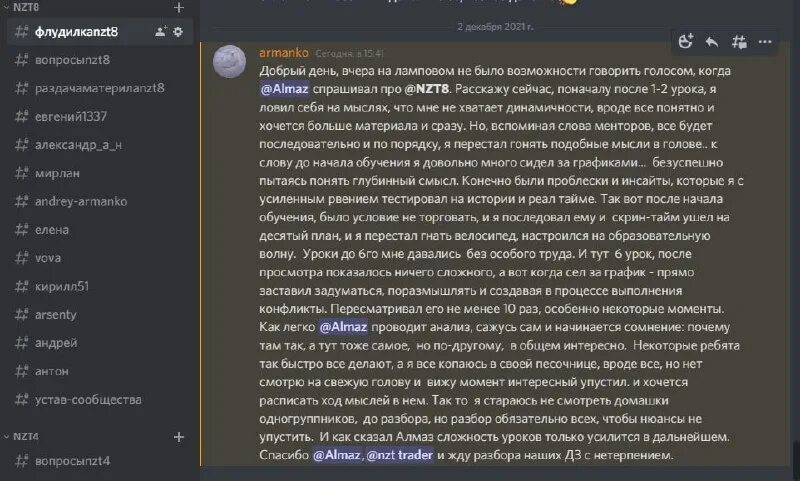Add a reaction to armanko's message
800x481 pixels.
(685, 42)
